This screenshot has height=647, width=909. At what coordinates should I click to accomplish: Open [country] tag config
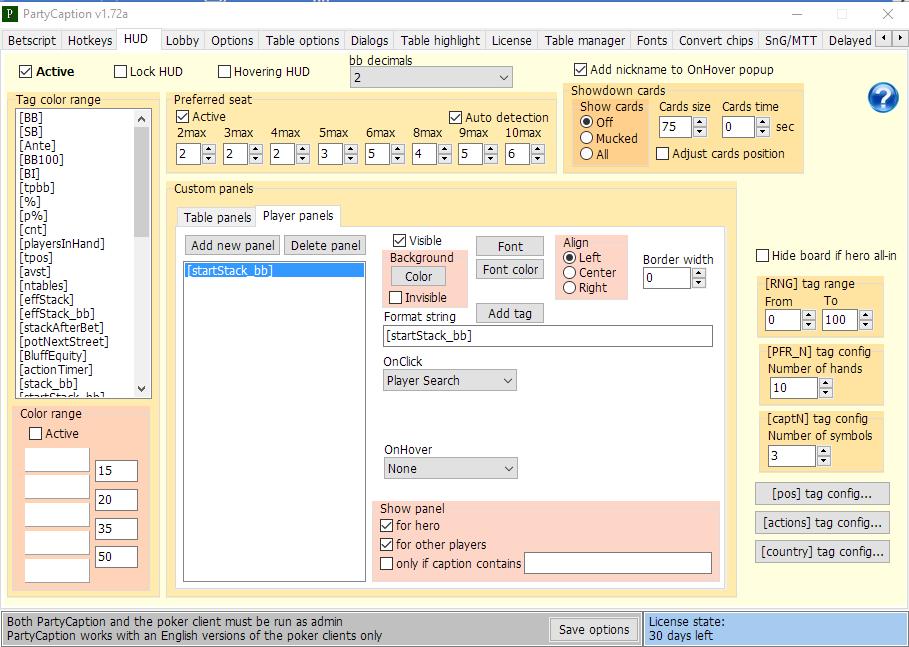pyautogui.click(x=822, y=551)
